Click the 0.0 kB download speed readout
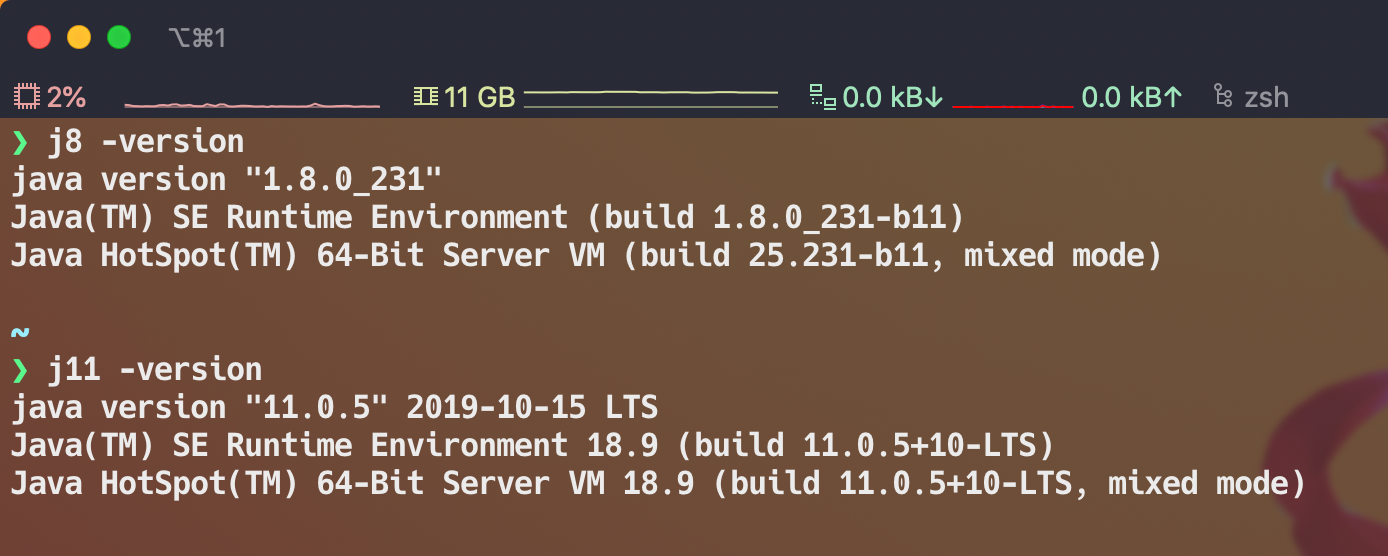Viewport: 1388px width, 556px height. 893,97
